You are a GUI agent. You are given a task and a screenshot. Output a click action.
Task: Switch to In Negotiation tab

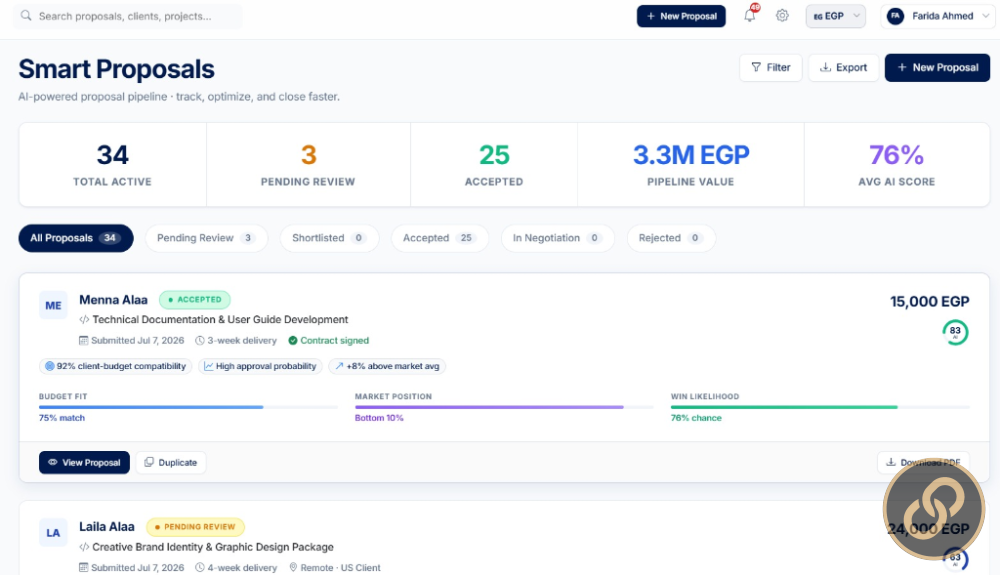point(557,238)
